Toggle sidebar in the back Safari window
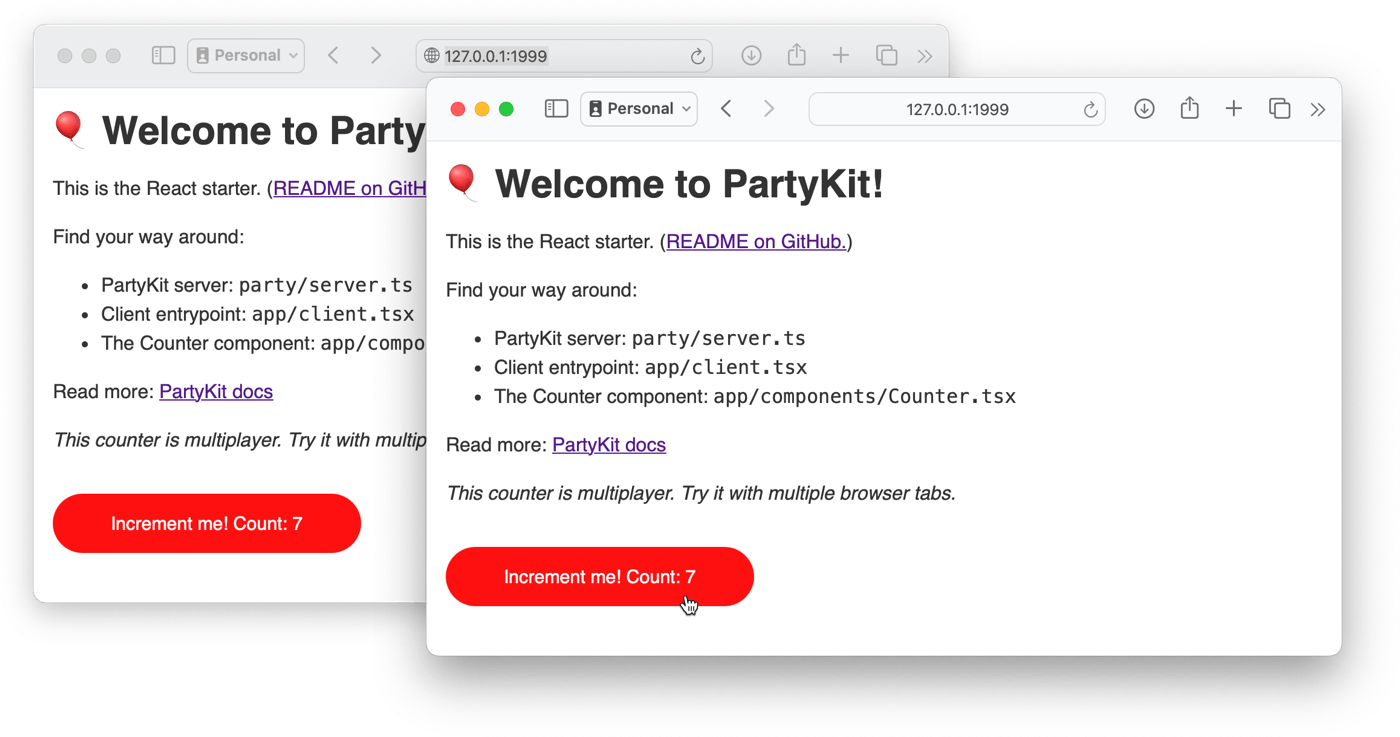1400x737 pixels. click(163, 56)
